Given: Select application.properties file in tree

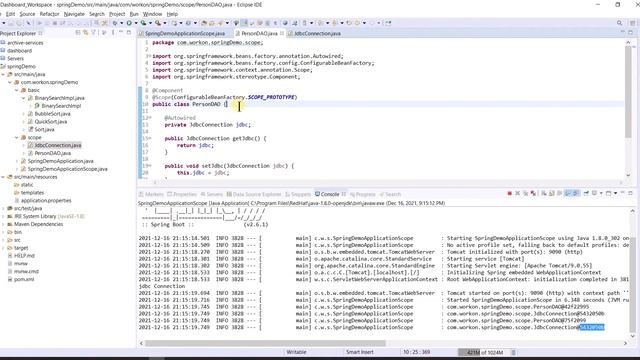Looking at the screenshot, I should coord(46,200).
